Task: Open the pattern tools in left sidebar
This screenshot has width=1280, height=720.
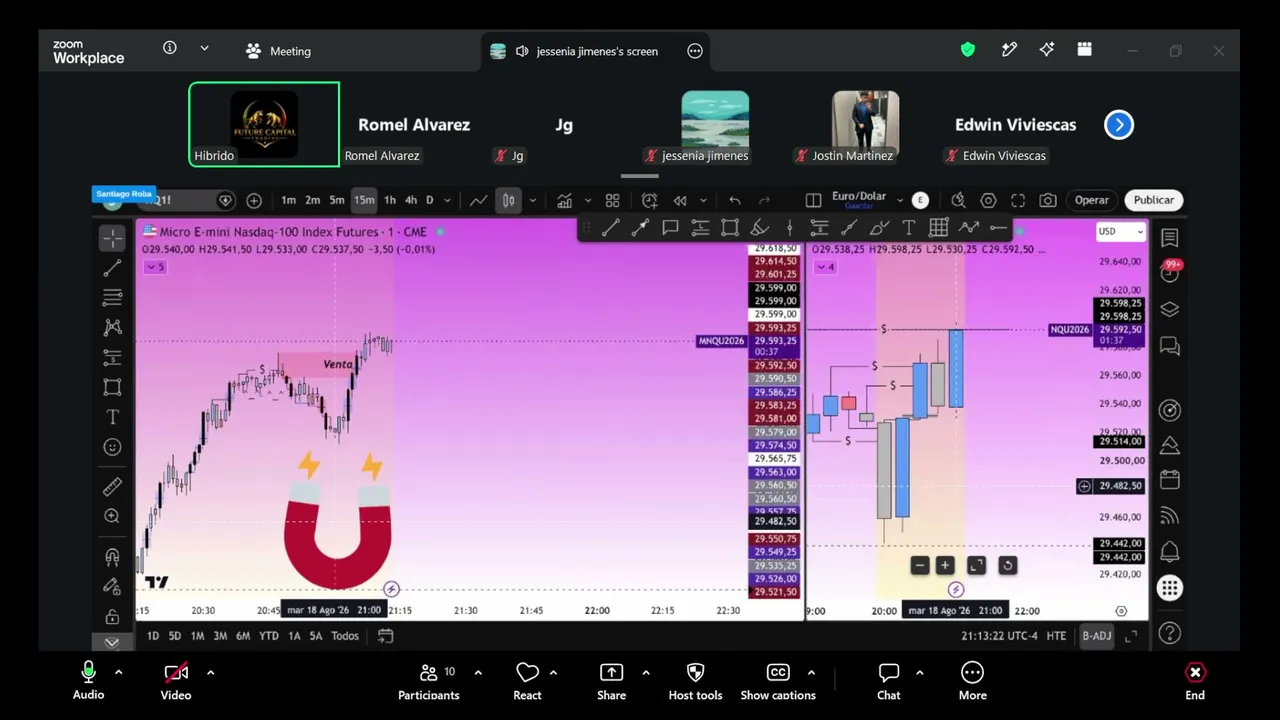Action: click(112, 328)
